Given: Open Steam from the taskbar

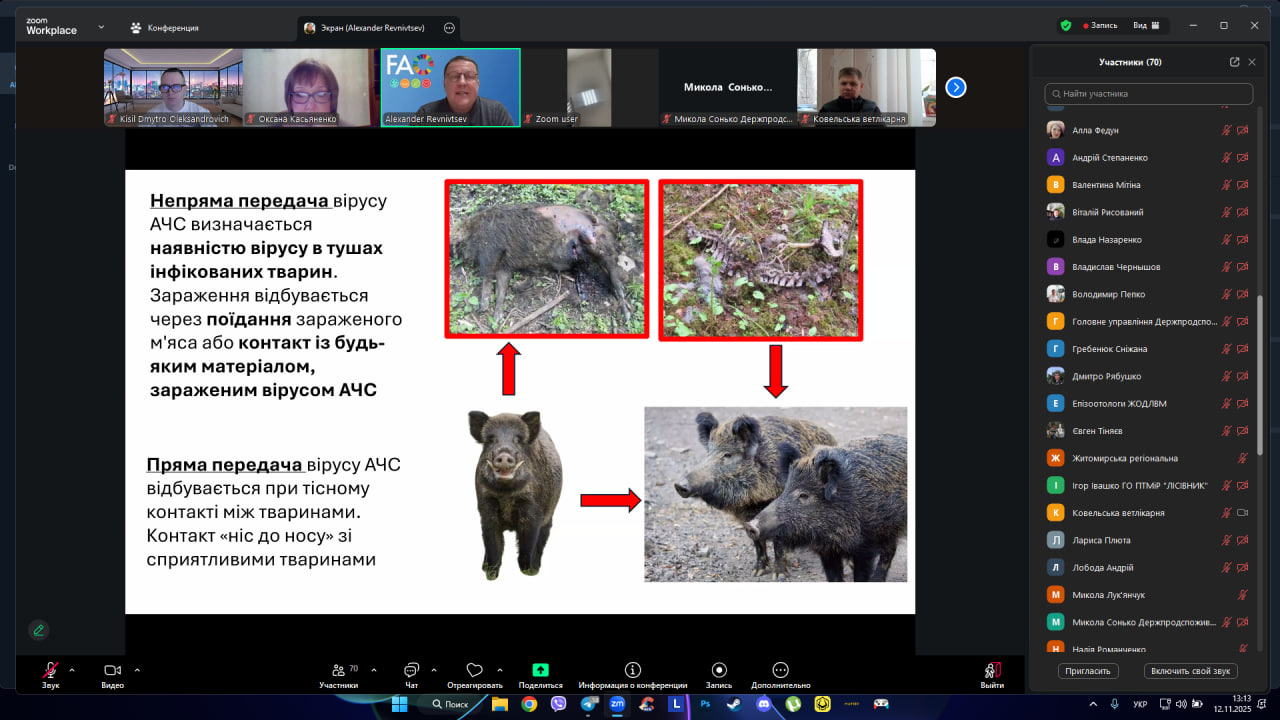Looking at the screenshot, I should coord(735,704).
